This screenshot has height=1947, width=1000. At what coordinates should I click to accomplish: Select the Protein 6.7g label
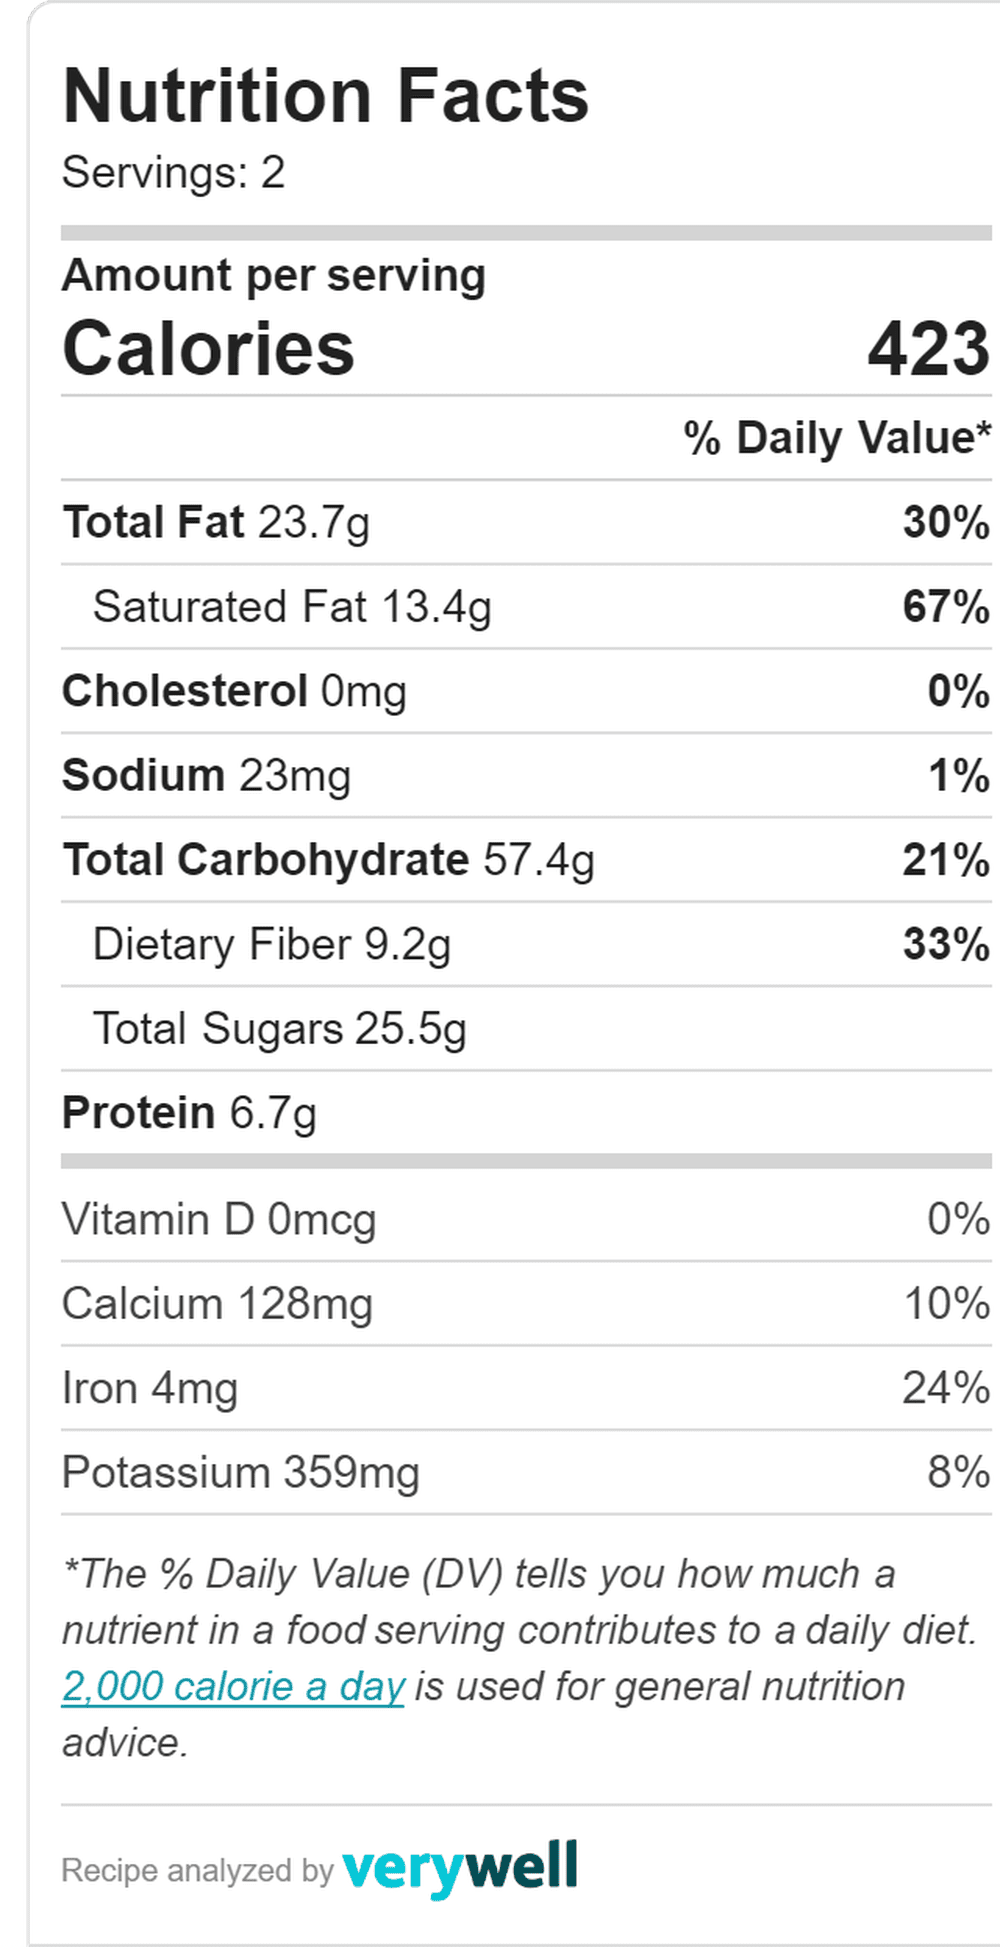(190, 1113)
